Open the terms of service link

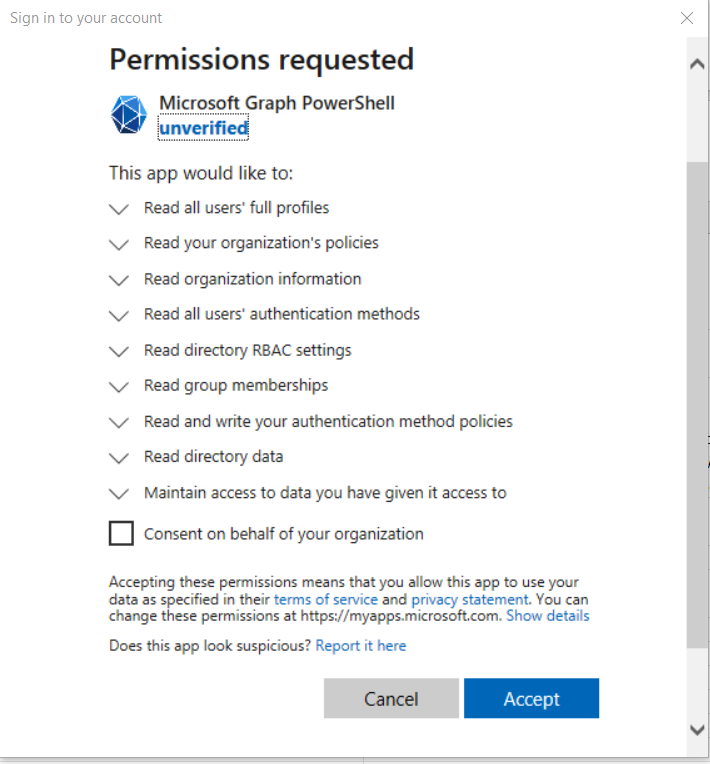point(326,599)
